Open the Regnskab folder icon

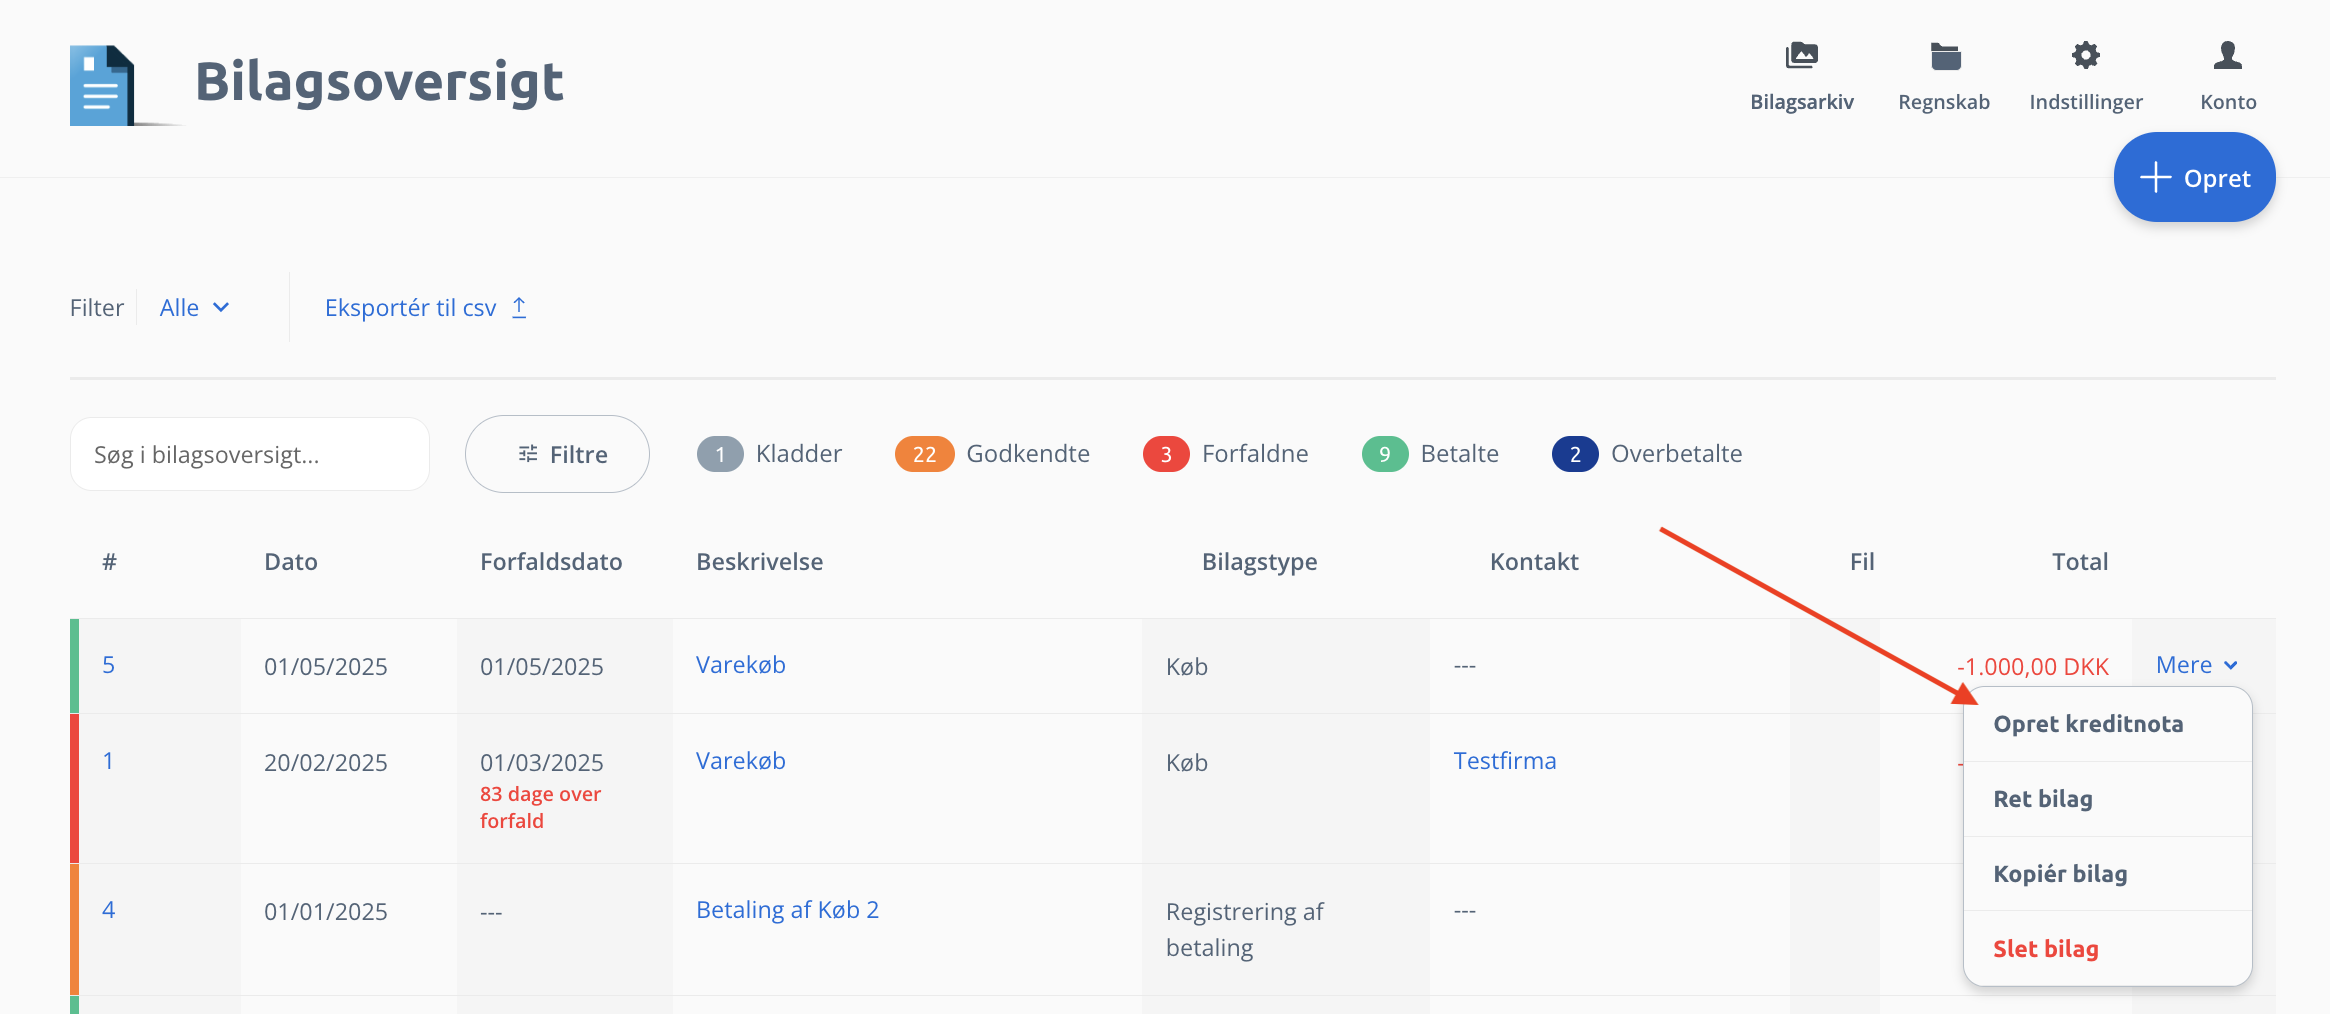(x=1944, y=56)
